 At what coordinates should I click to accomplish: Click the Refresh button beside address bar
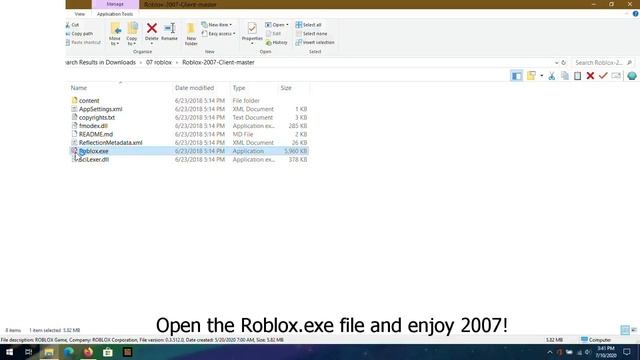(564, 63)
